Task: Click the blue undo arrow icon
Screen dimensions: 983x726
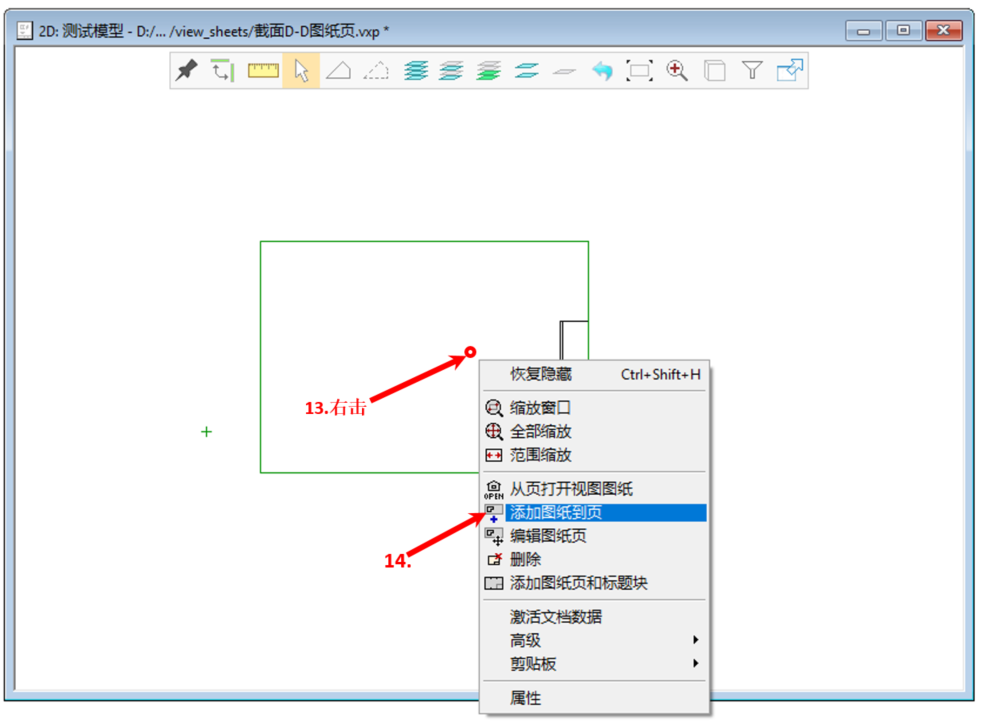Action: tap(602, 70)
